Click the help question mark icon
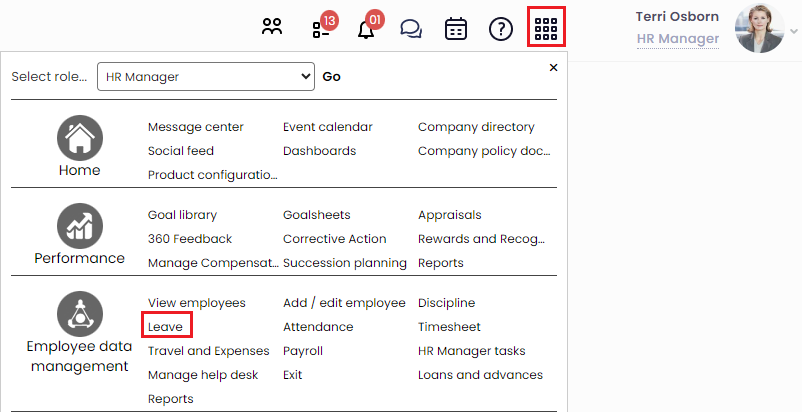 point(500,28)
